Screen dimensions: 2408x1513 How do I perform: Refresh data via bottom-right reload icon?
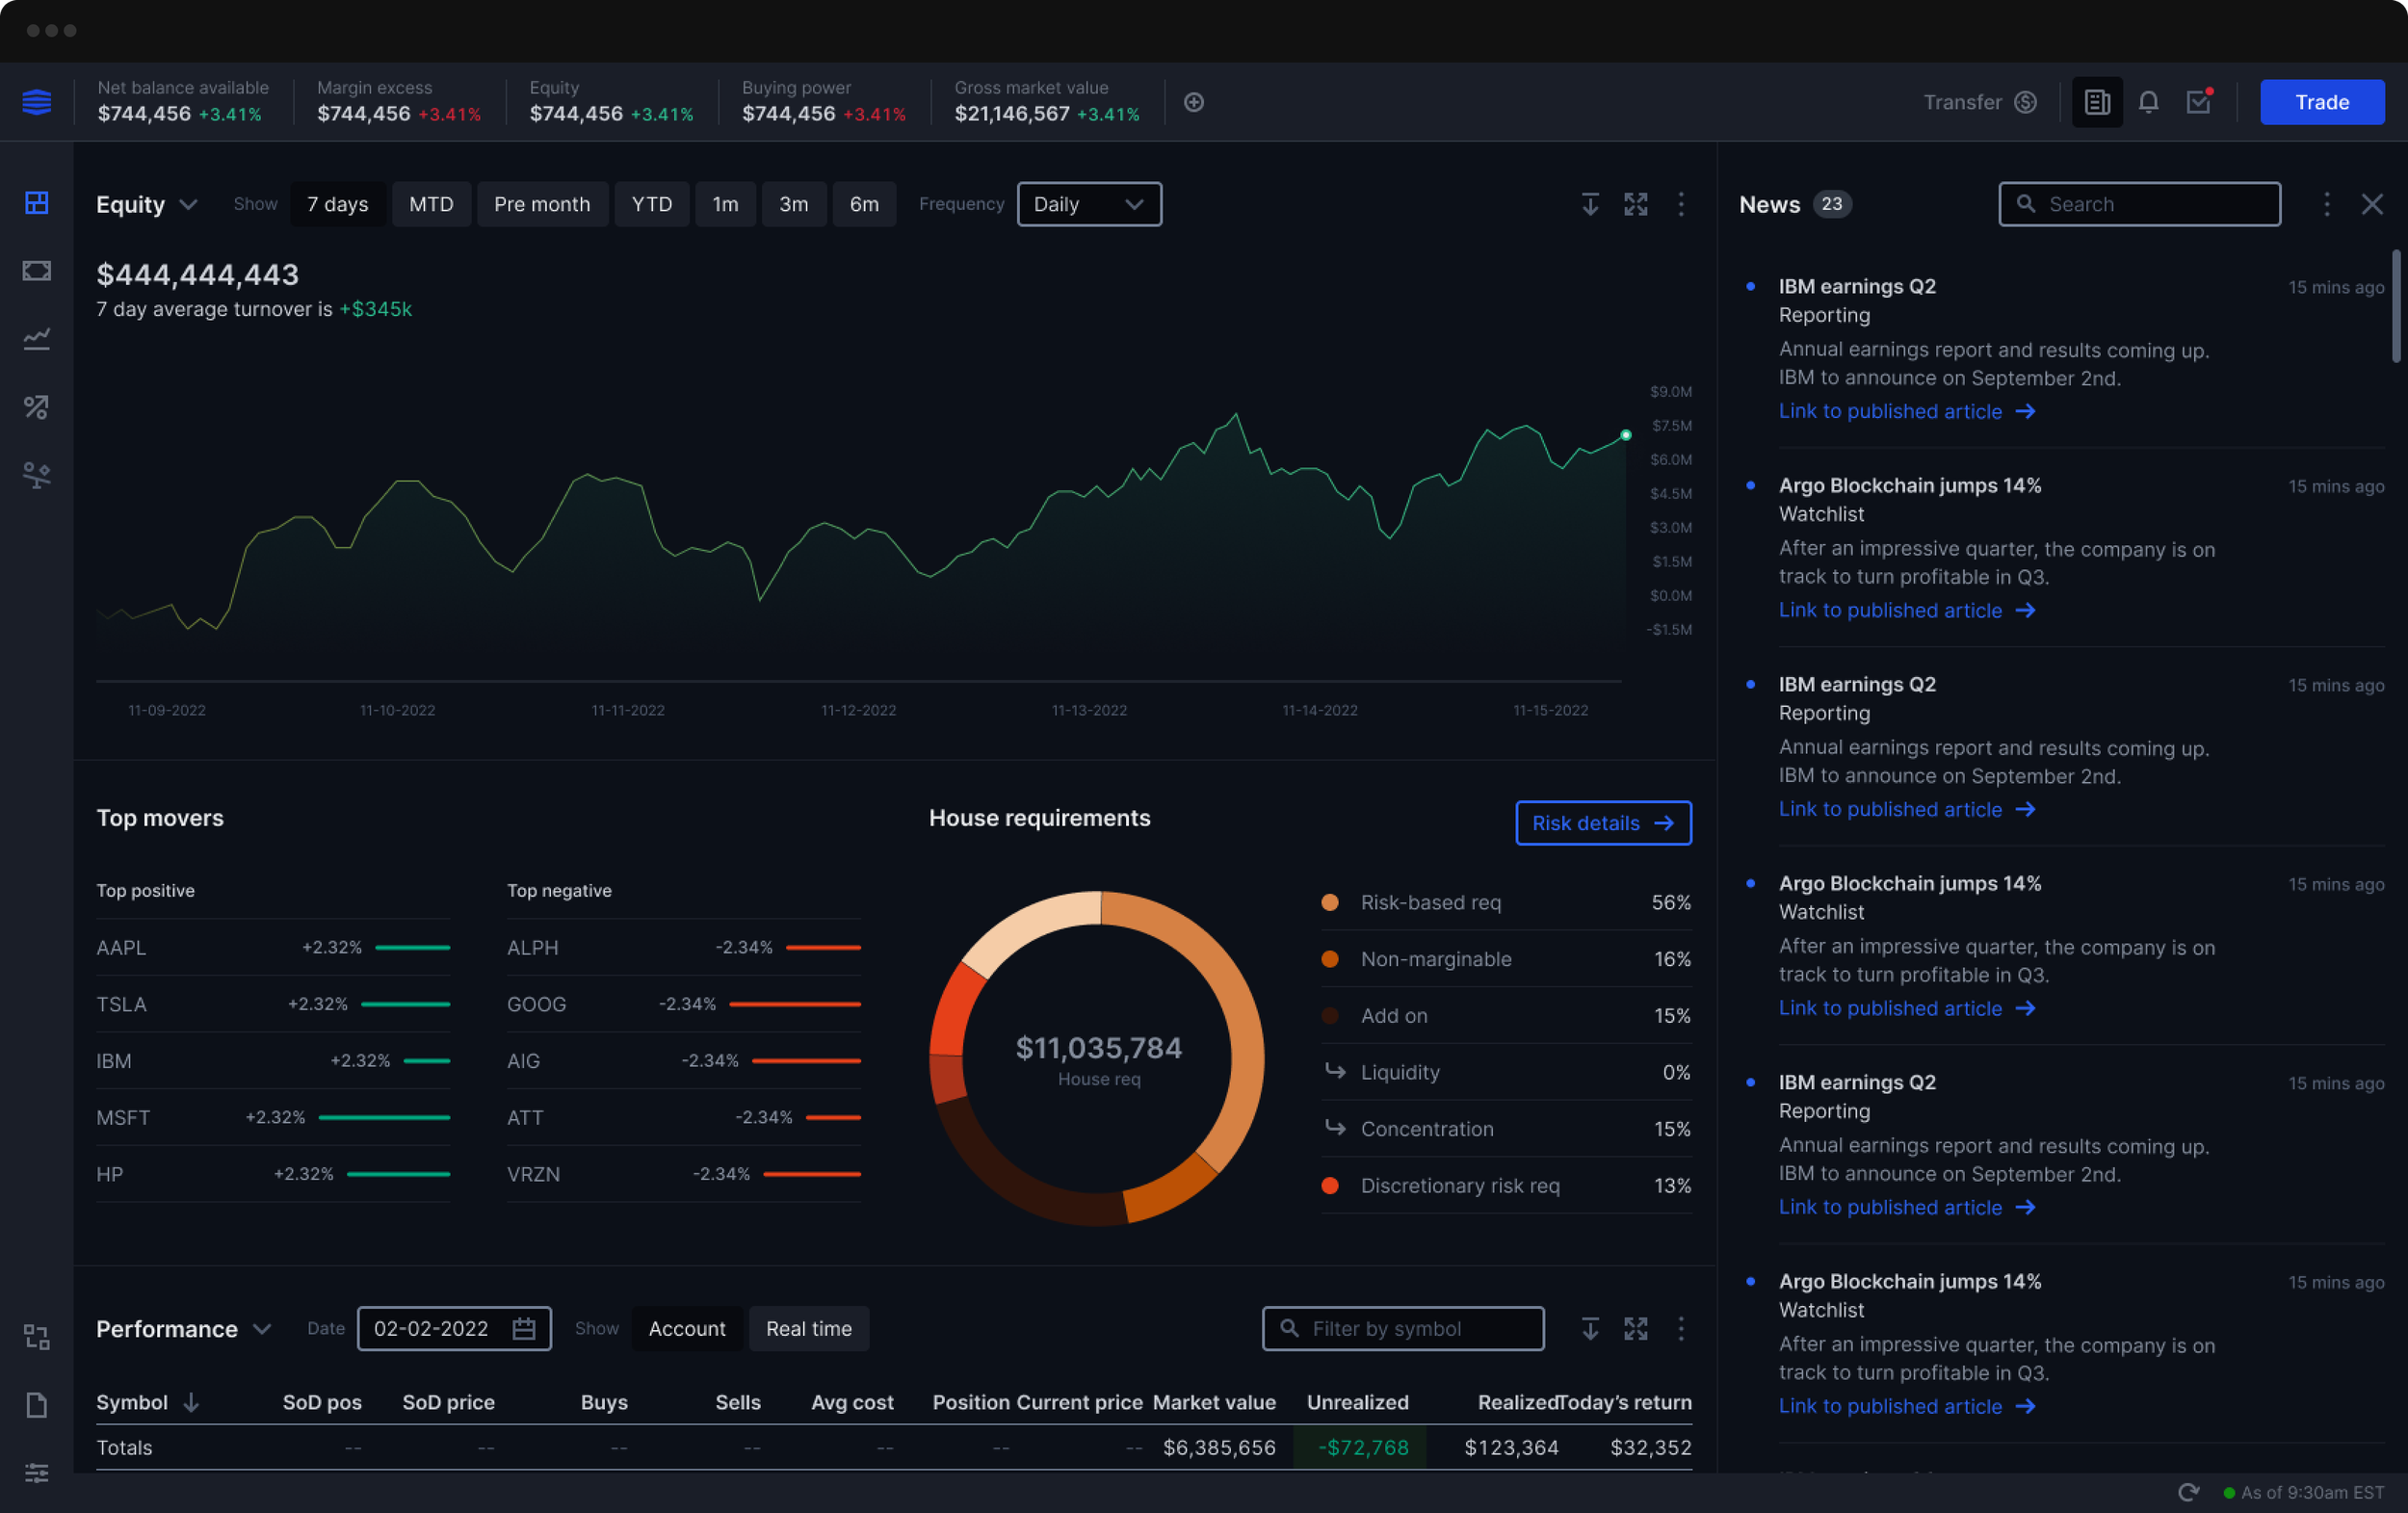tap(2189, 1493)
